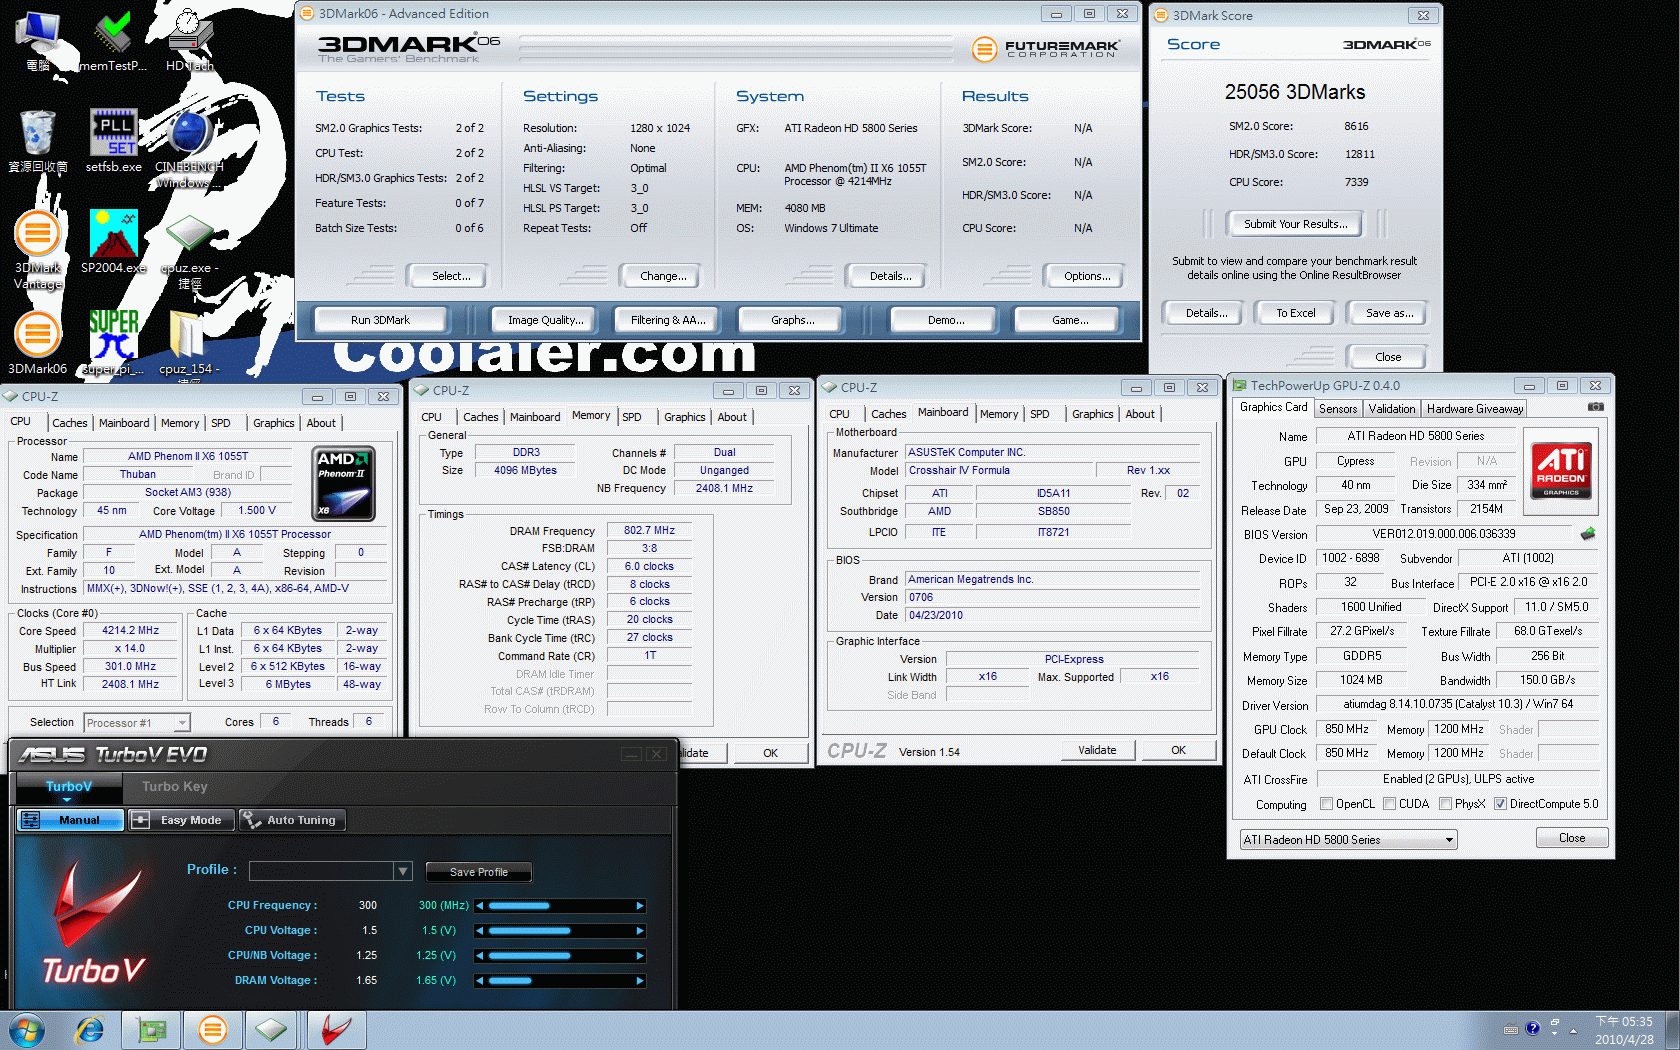Increase DRAM Voltage with right arrow

(x=640, y=981)
